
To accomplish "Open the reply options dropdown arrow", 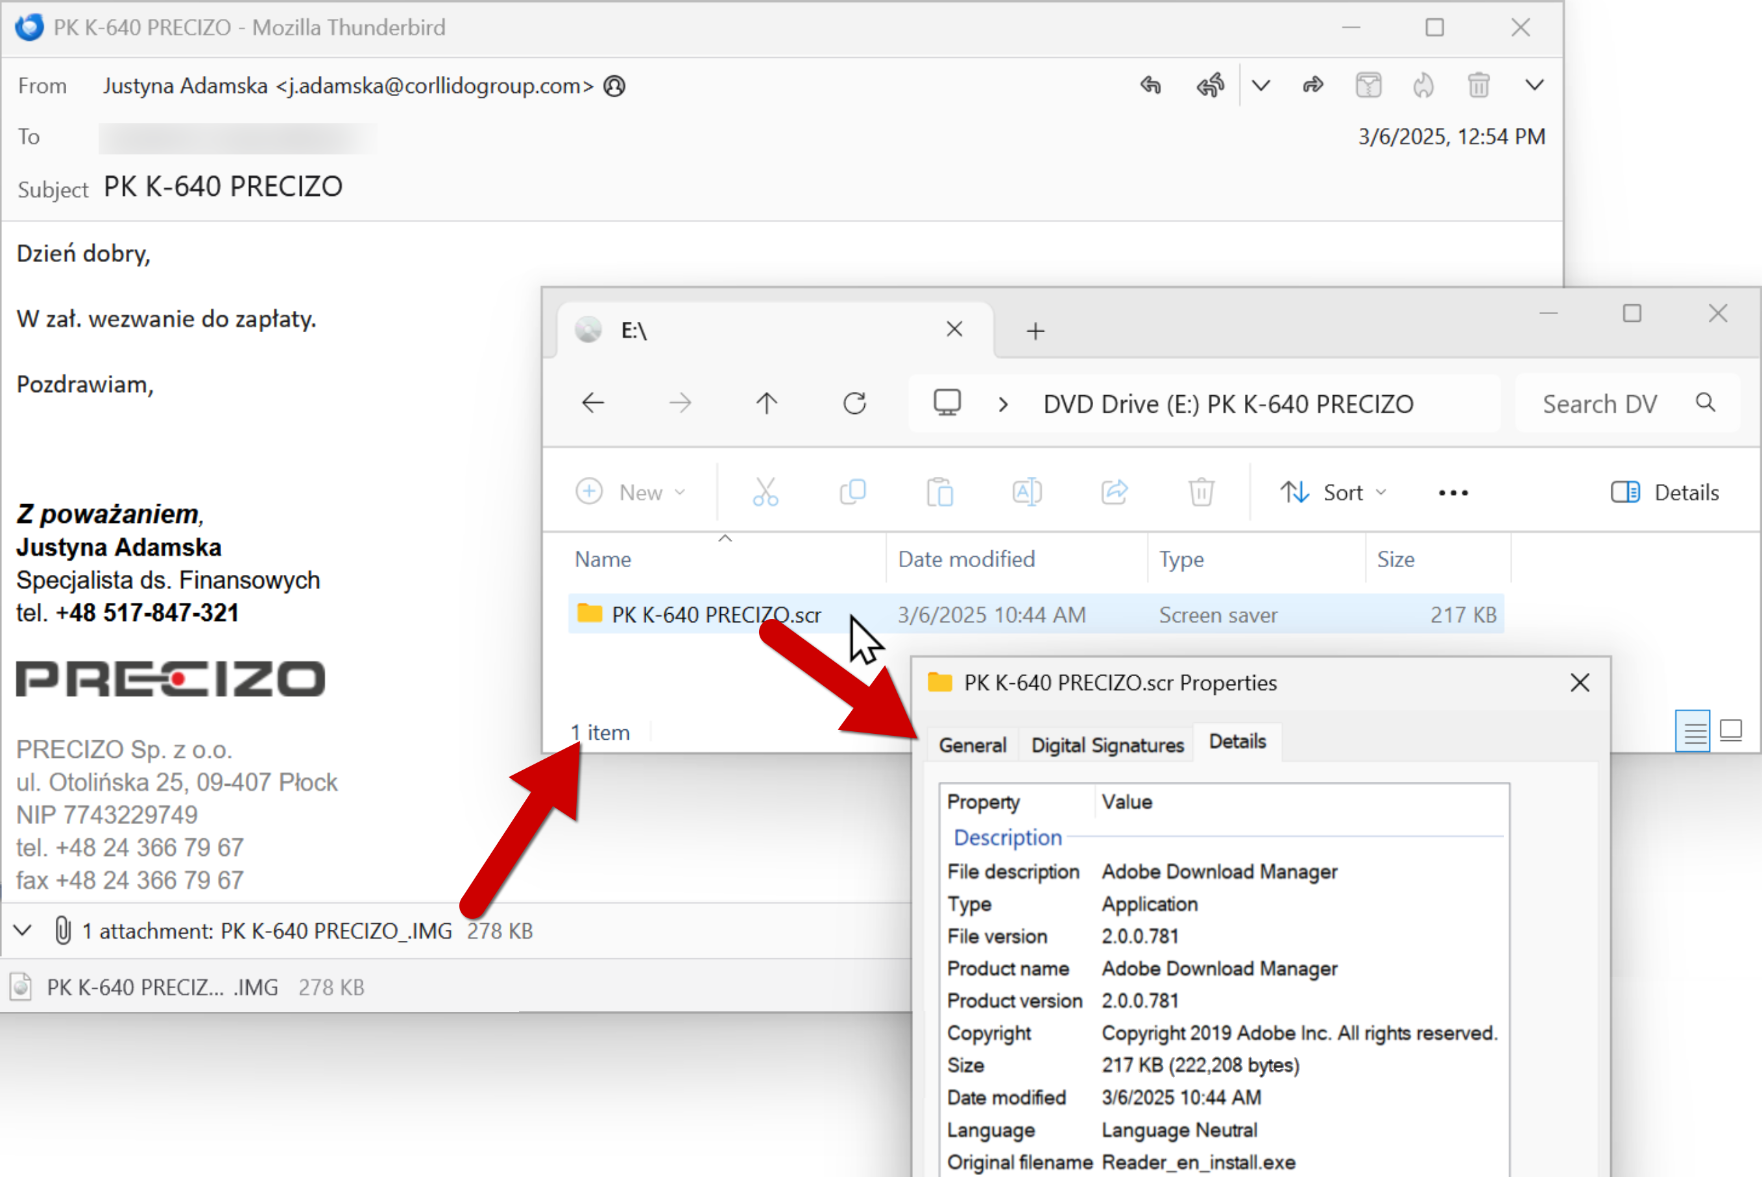I will [x=1261, y=86].
